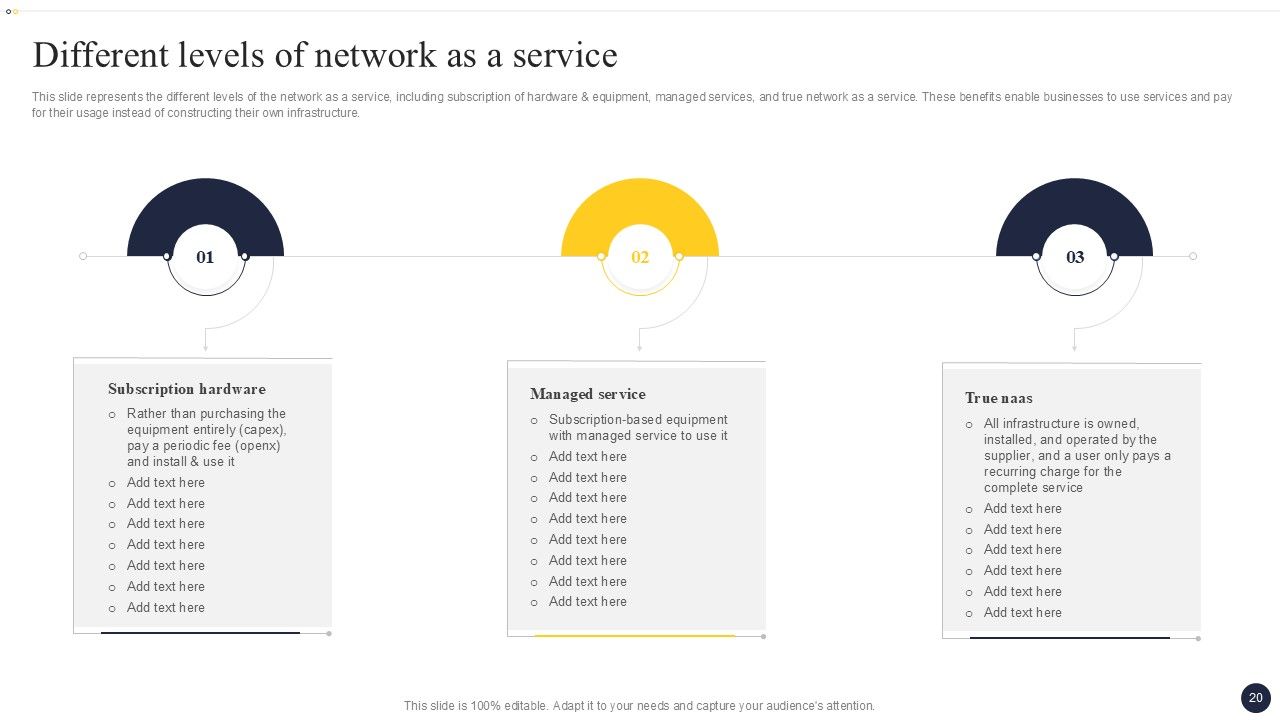The image size is (1280, 720).
Task: Click the description paragraph below the slide title
Action: [x=632, y=105]
